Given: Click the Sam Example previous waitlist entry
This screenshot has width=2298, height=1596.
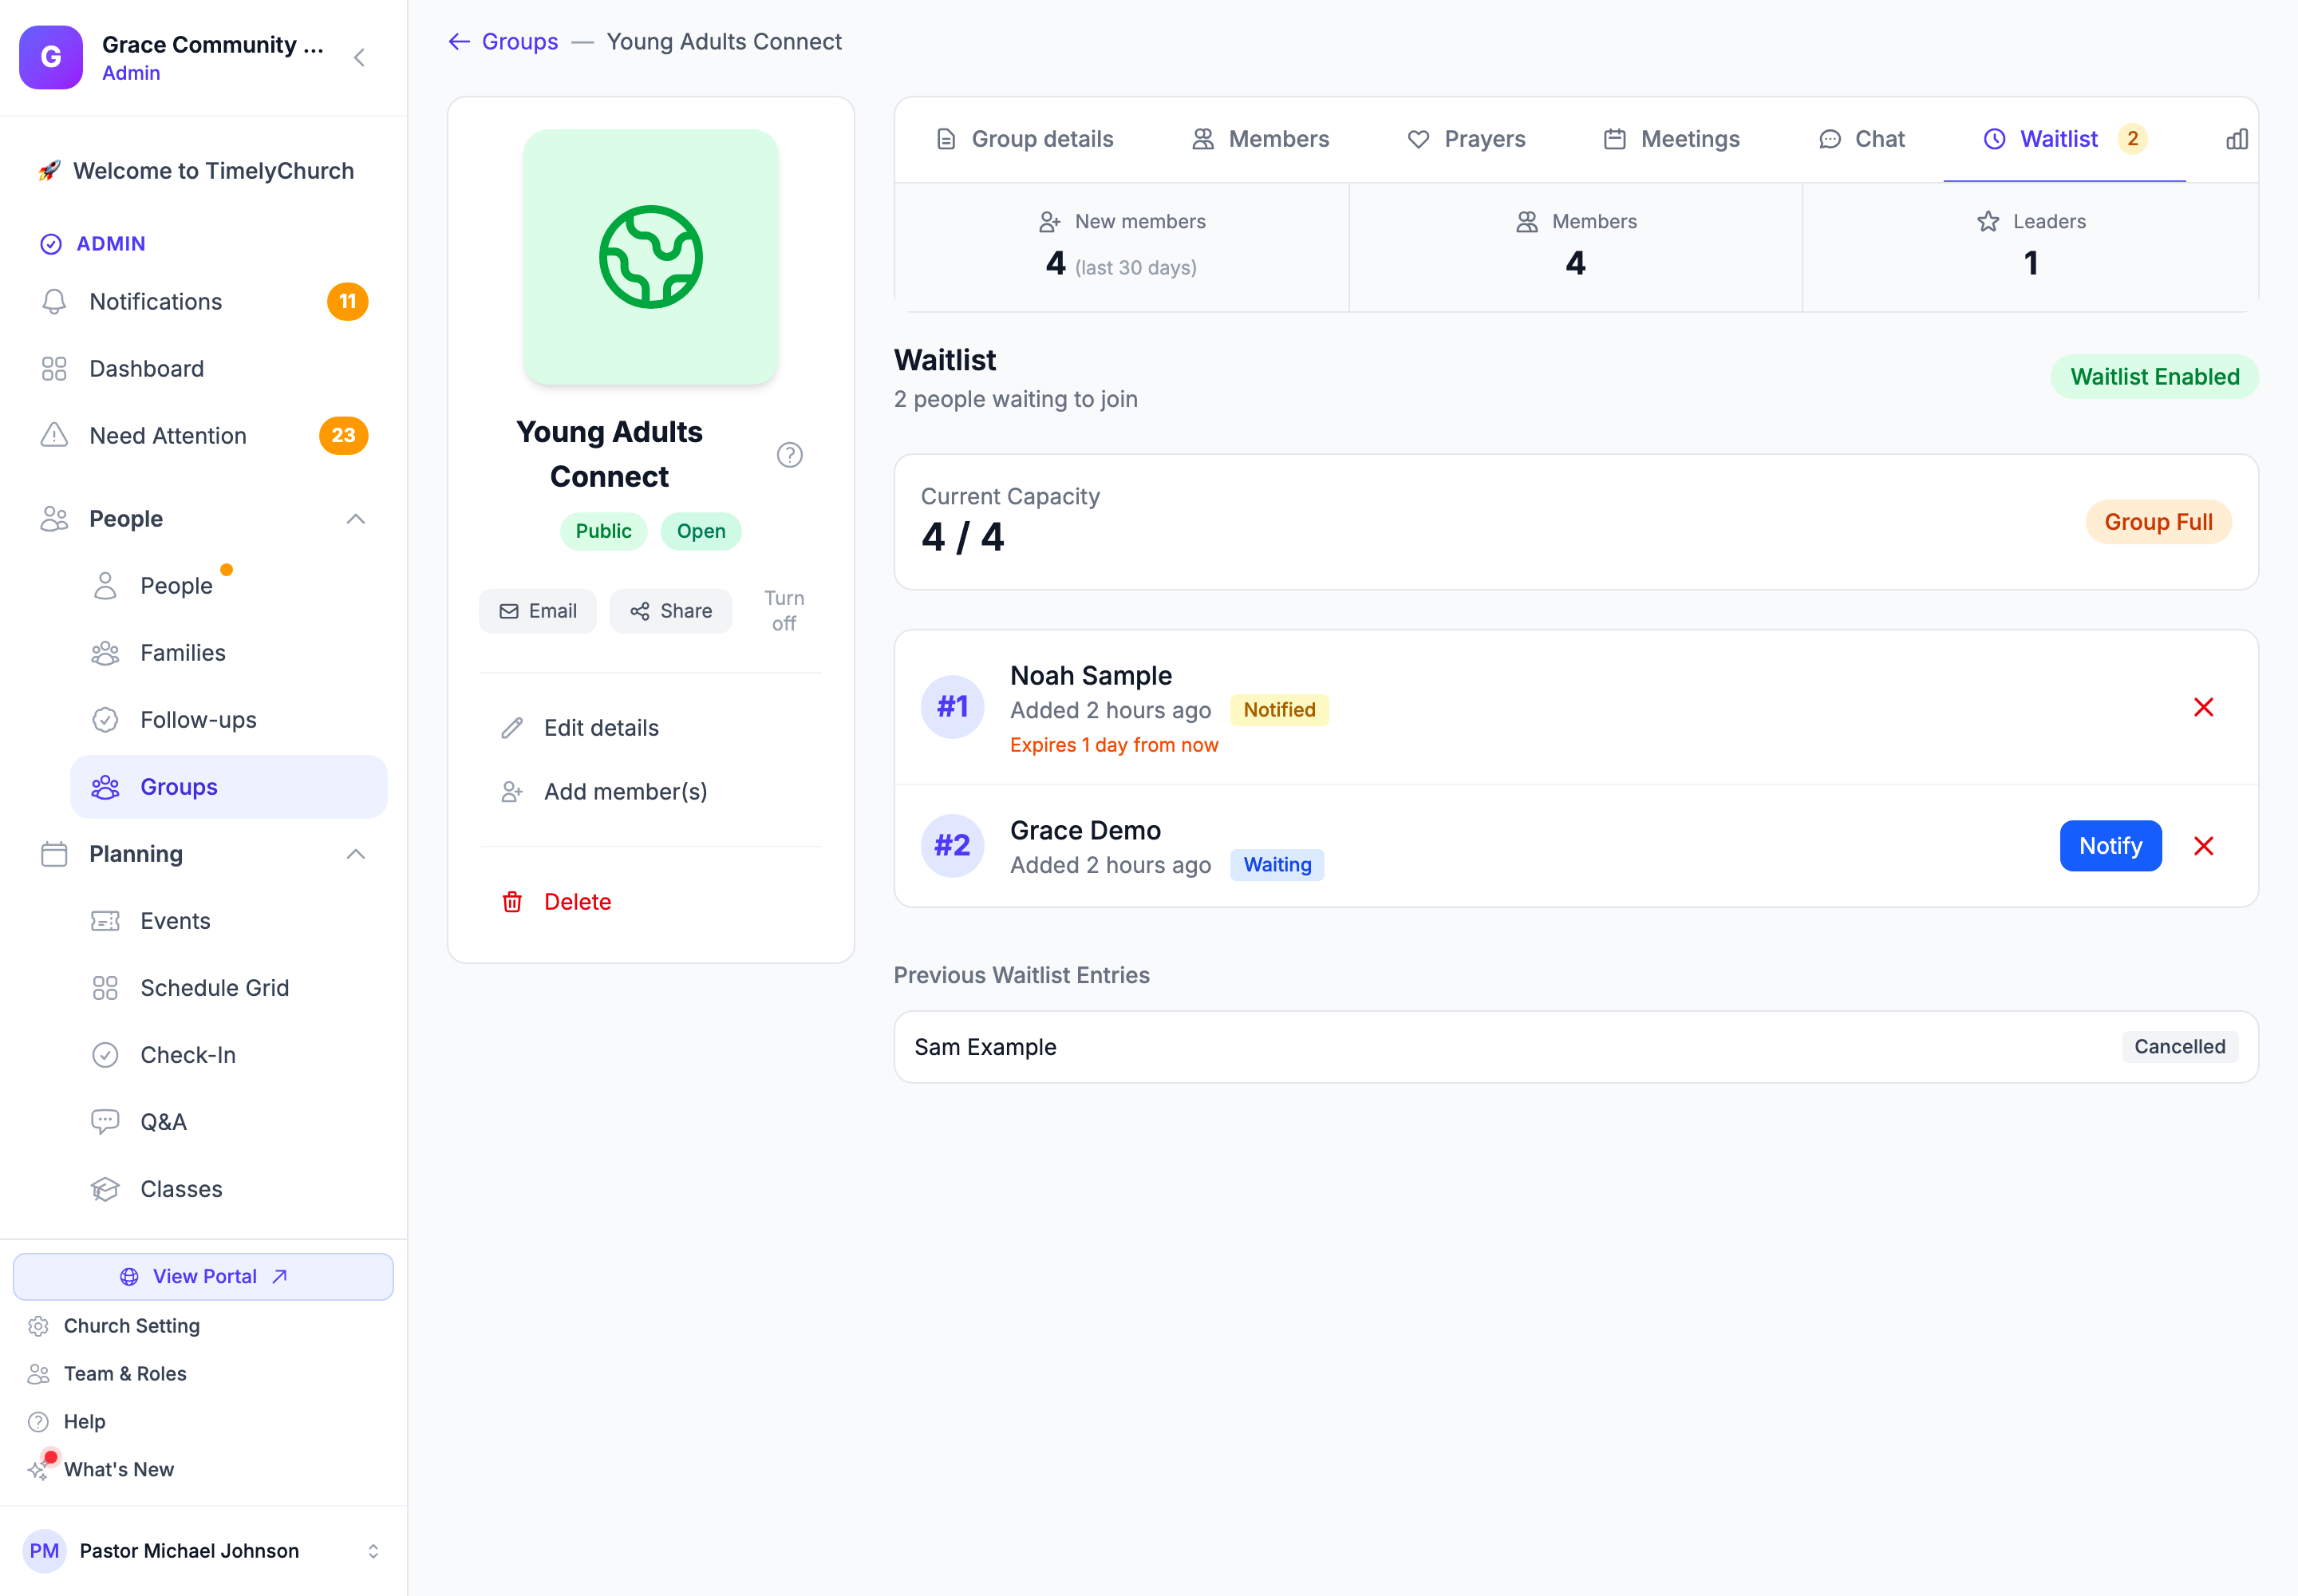Looking at the screenshot, I should [1576, 1047].
